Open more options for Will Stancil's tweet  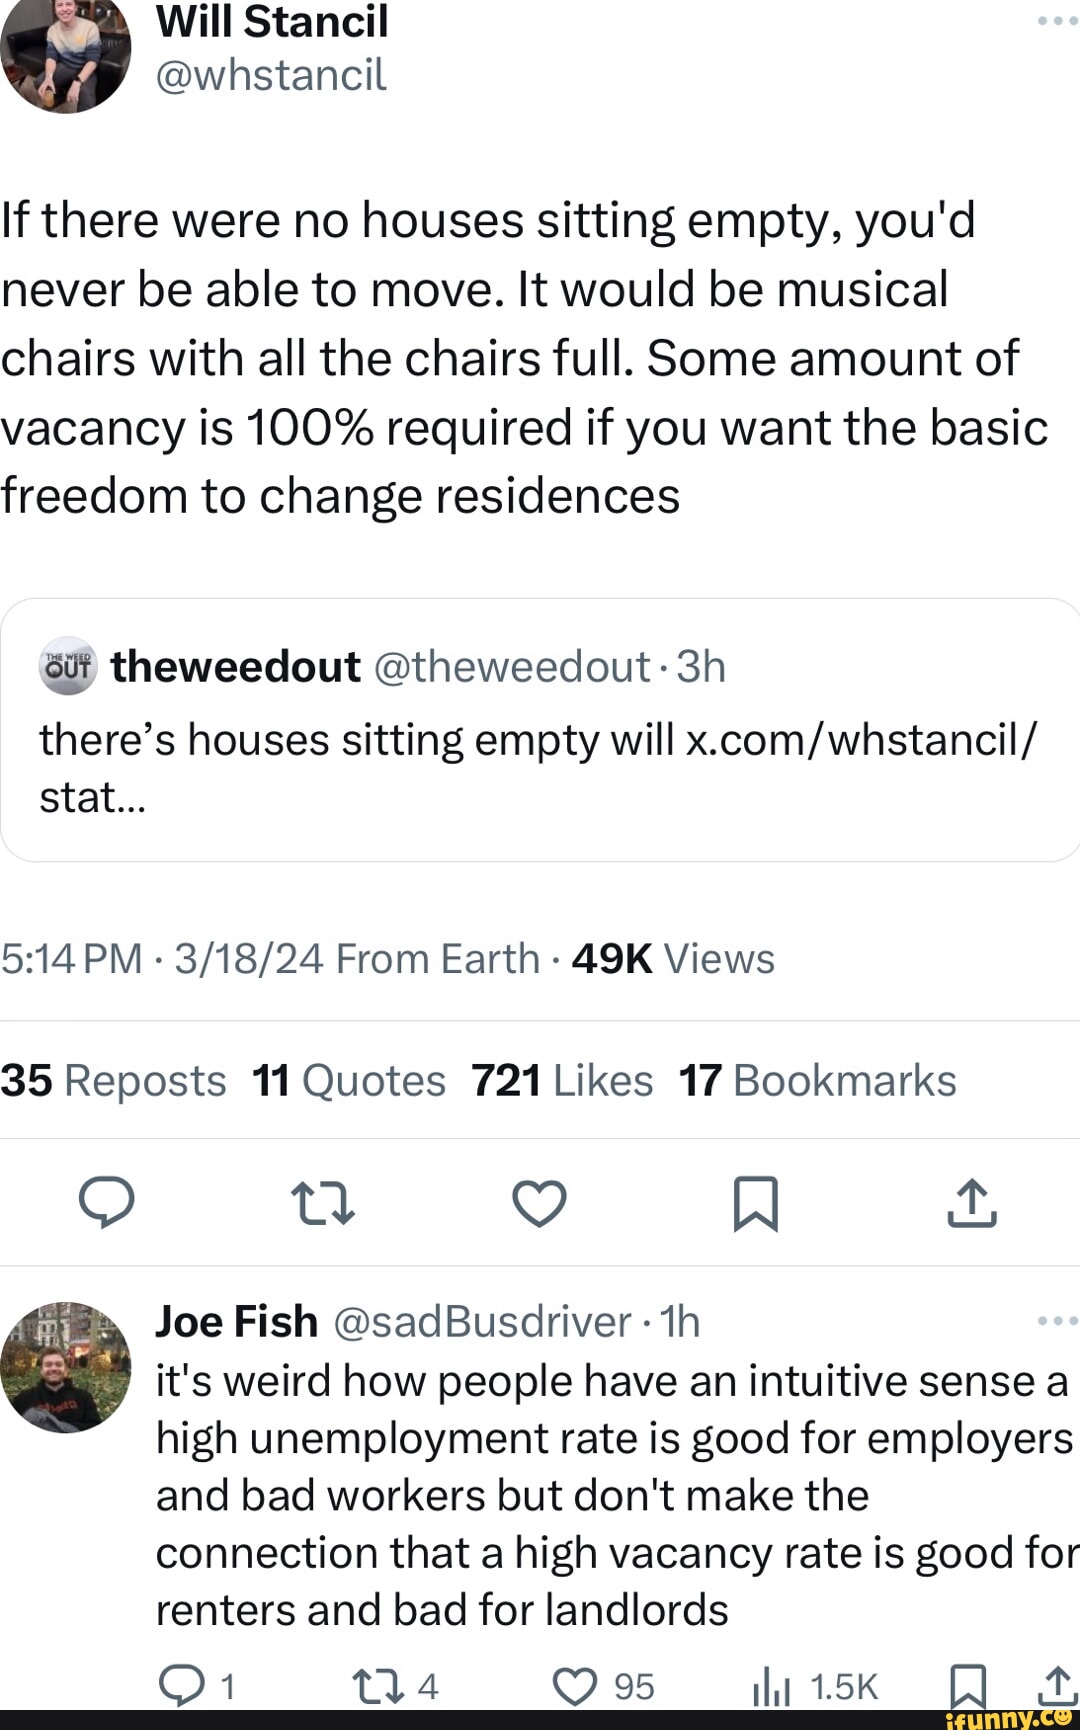coord(1057,21)
